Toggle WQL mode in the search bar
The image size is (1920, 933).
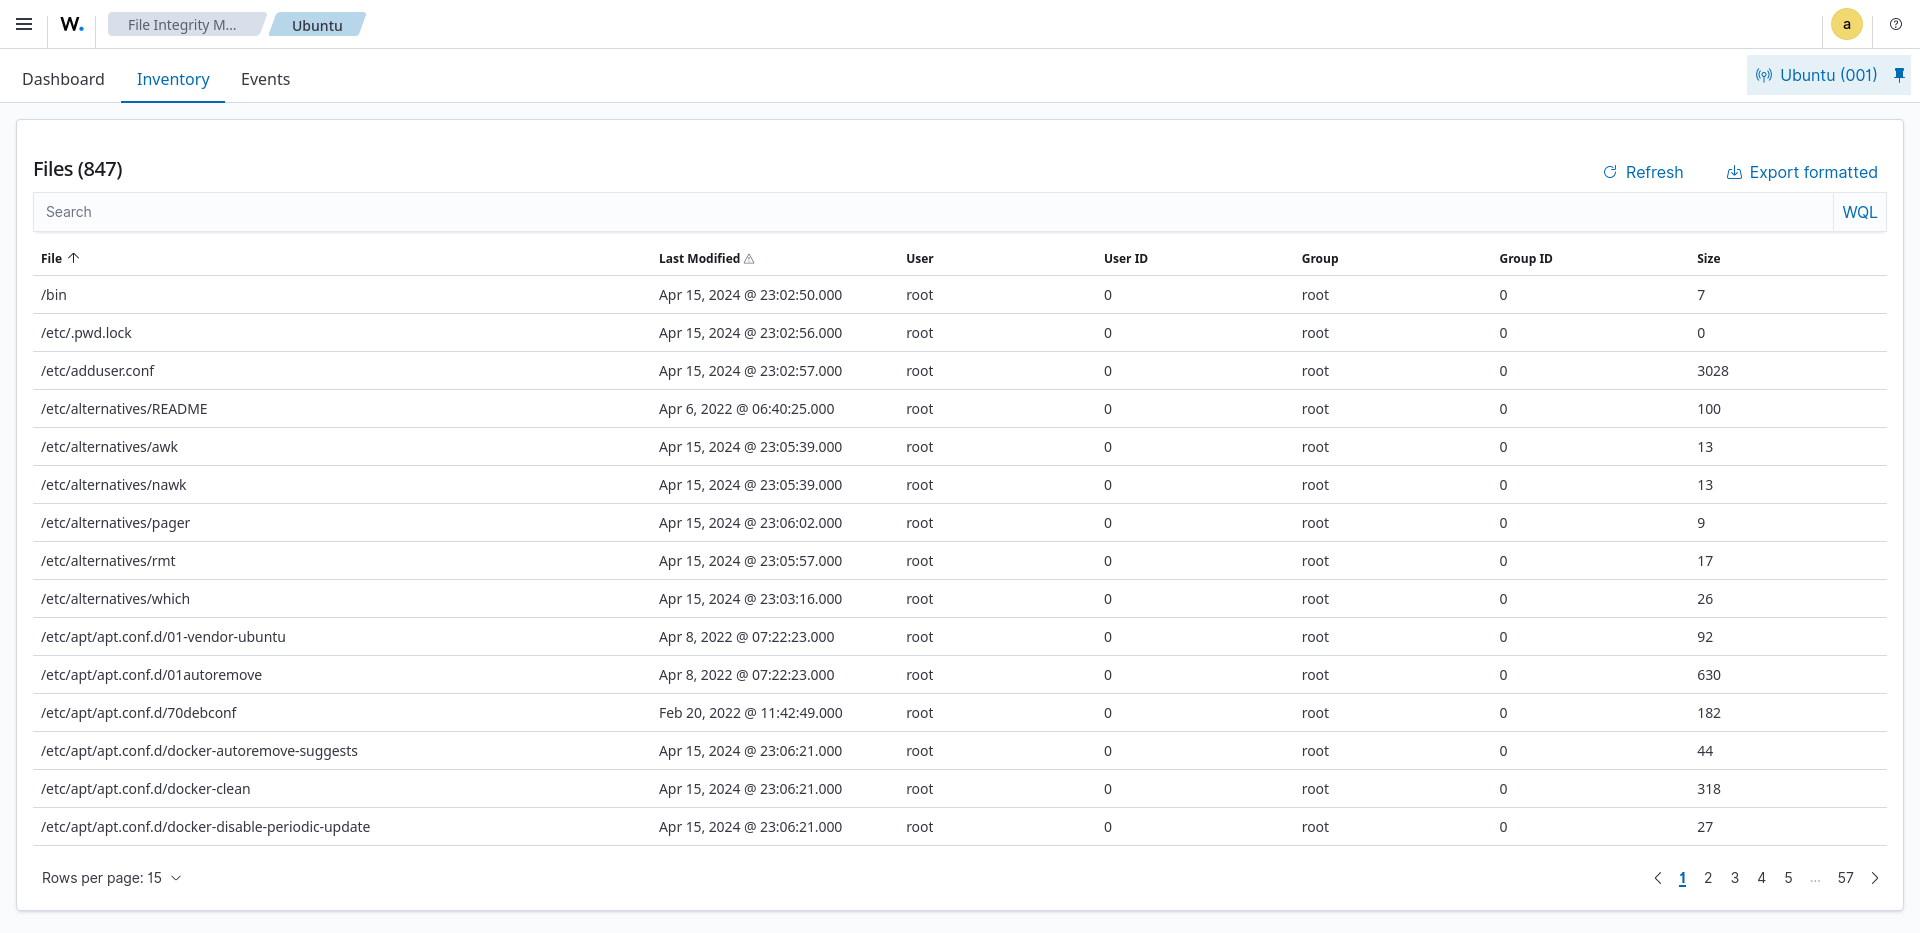pyautogui.click(x=1859, y=212)
